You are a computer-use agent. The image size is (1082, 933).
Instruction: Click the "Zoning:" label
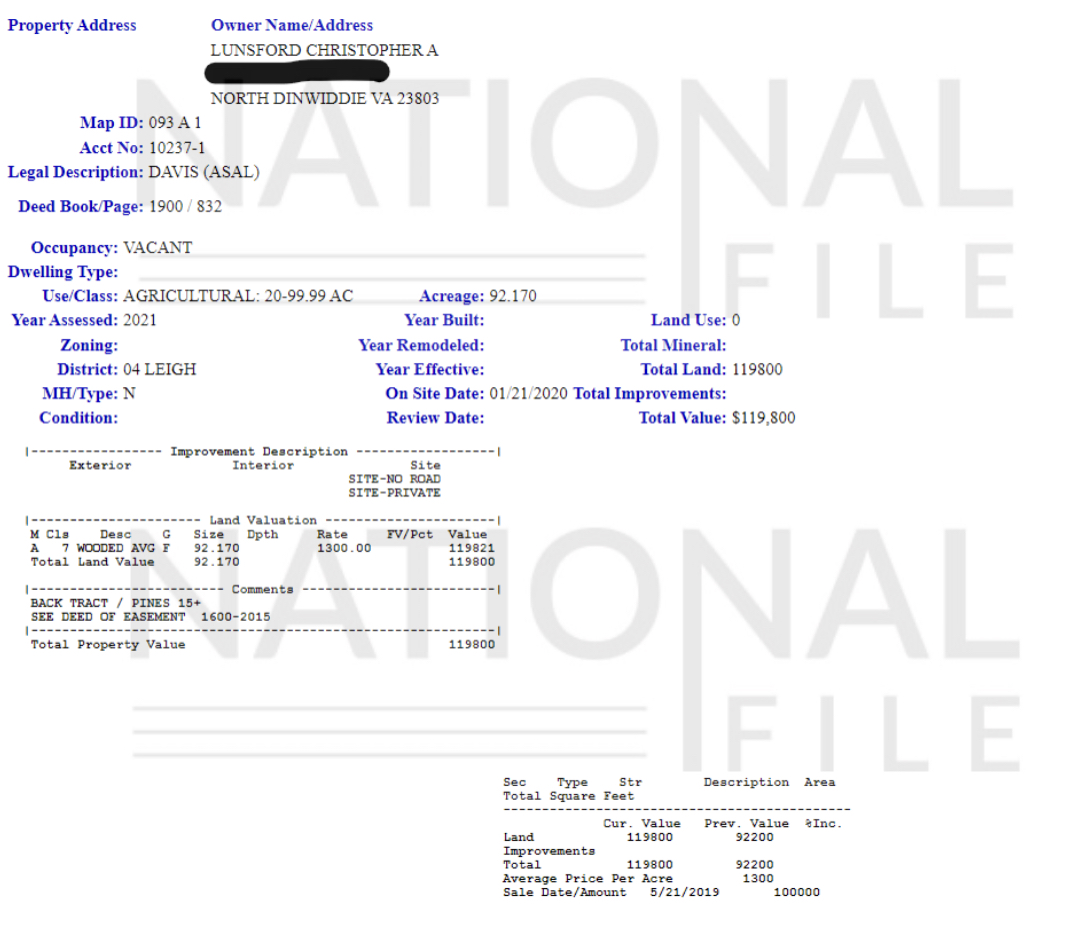click(89, 345)
